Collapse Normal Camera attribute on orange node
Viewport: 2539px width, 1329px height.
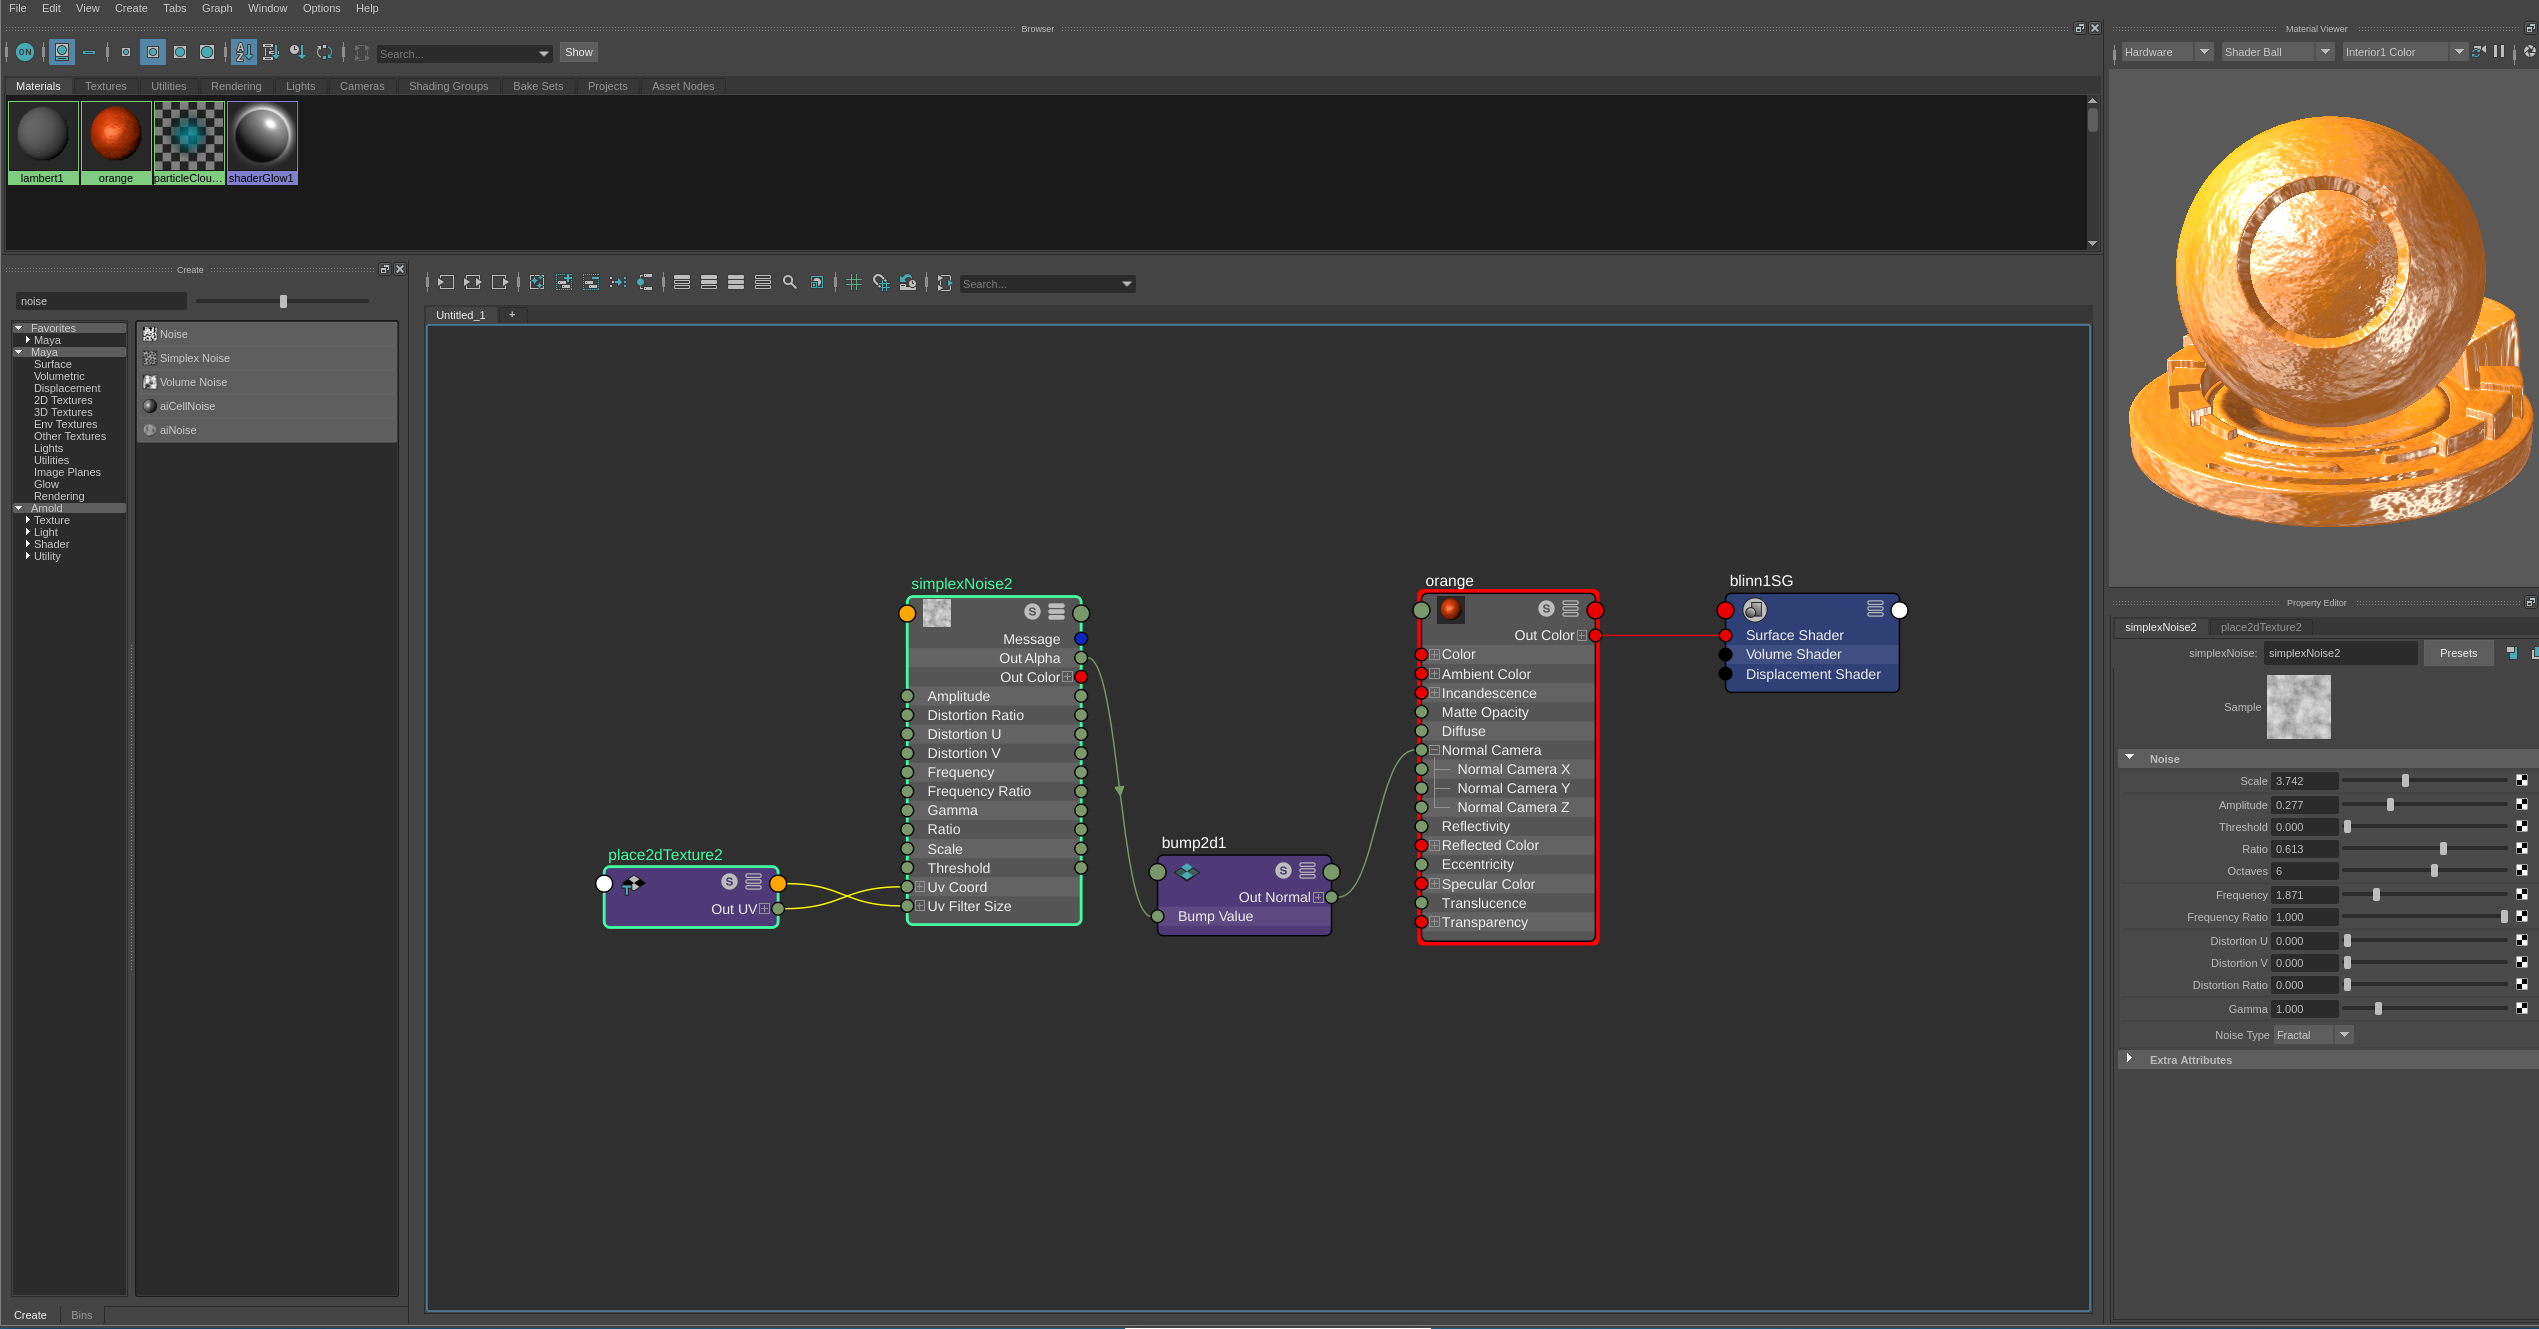[x=1434, y=750]
